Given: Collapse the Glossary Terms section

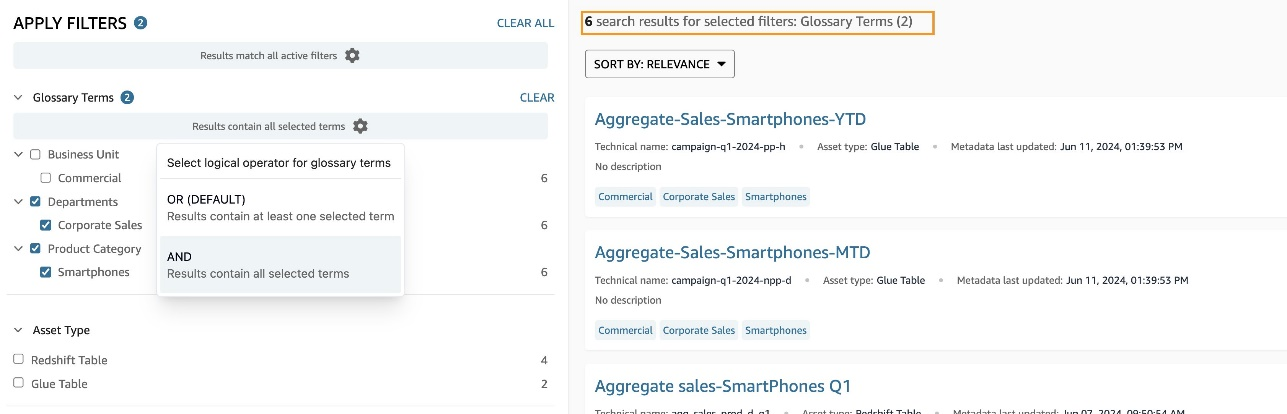Looking at the screenshot, I should (x=18, y=98).
